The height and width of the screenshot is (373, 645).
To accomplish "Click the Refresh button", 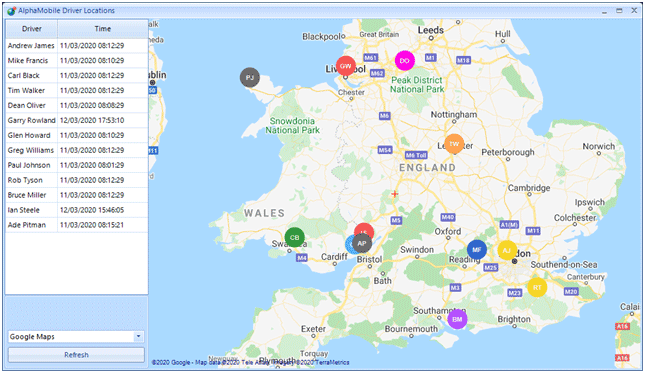I will point(76,355).
